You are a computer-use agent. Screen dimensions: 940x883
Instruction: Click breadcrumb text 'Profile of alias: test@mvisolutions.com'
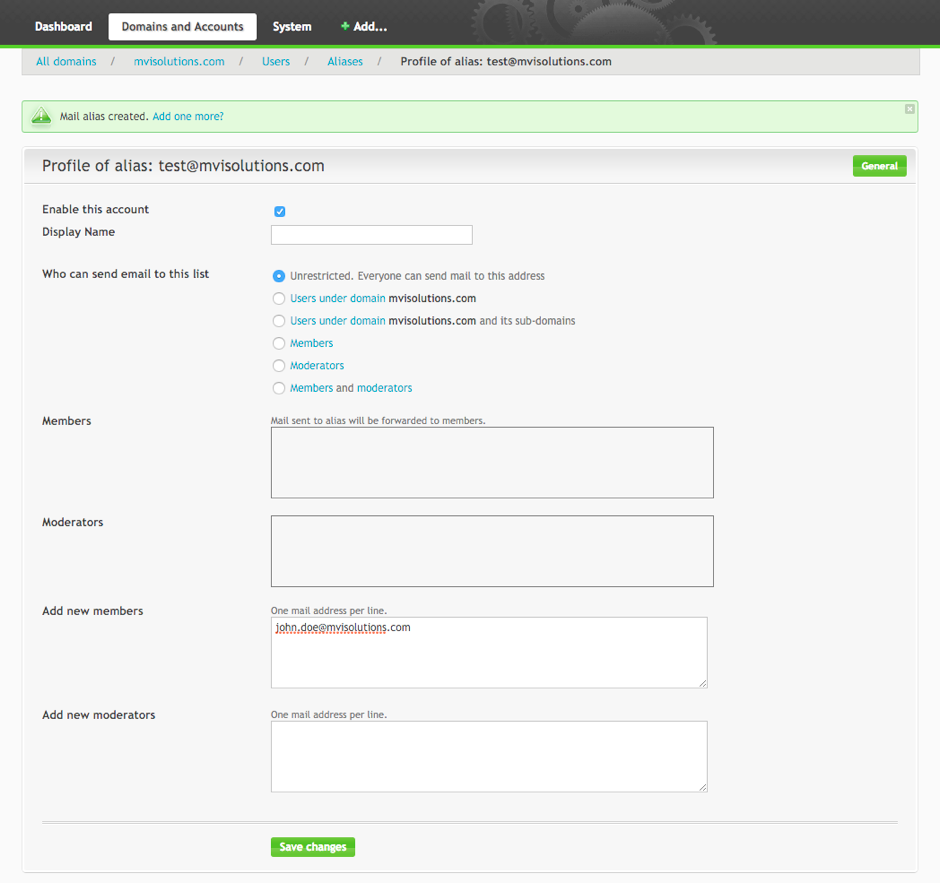pyautogui.click(x=506, y=61)
